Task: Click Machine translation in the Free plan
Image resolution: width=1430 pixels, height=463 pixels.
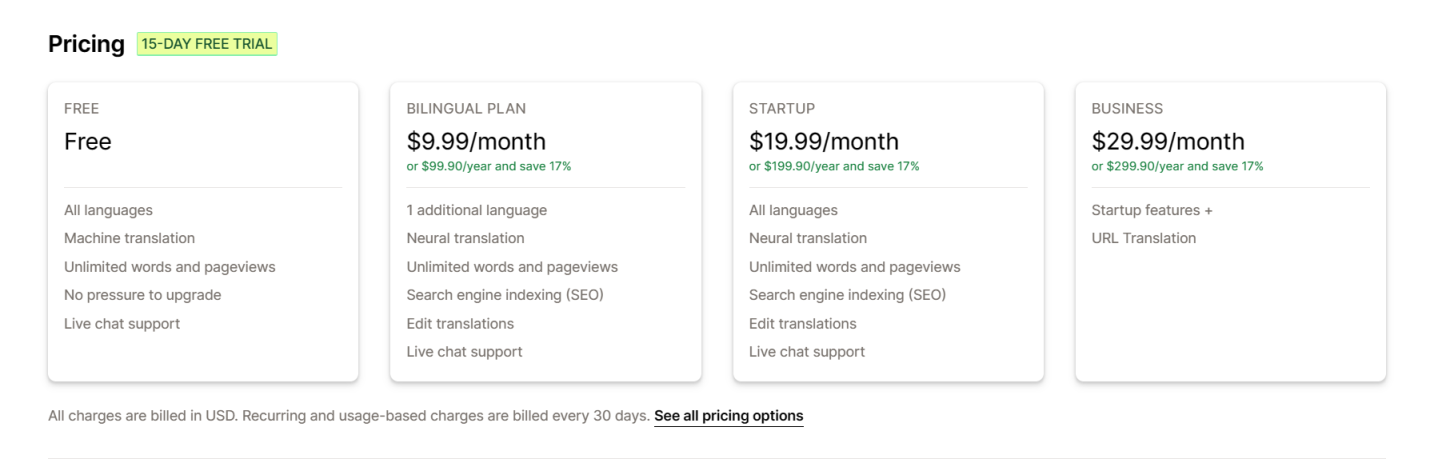Action: click(129, 238)
